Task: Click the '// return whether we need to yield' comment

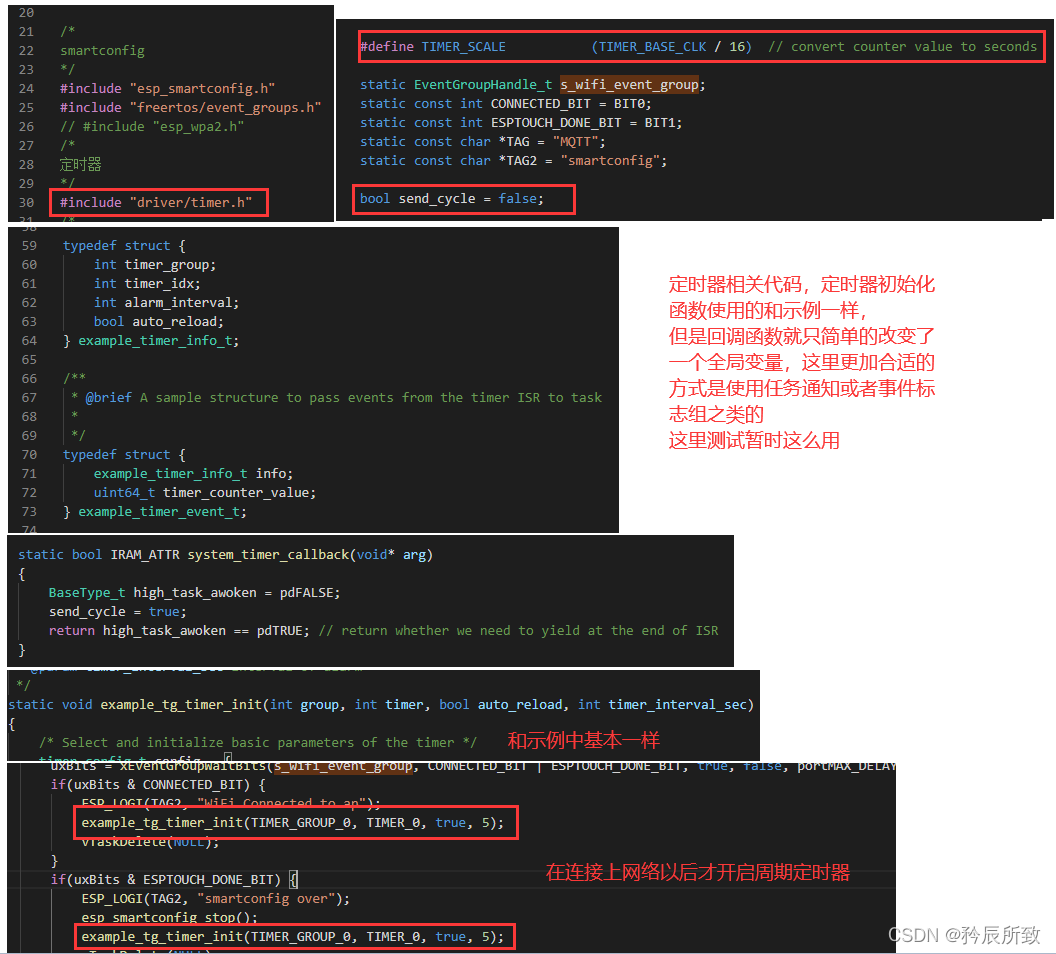Action: click(519, 630)
